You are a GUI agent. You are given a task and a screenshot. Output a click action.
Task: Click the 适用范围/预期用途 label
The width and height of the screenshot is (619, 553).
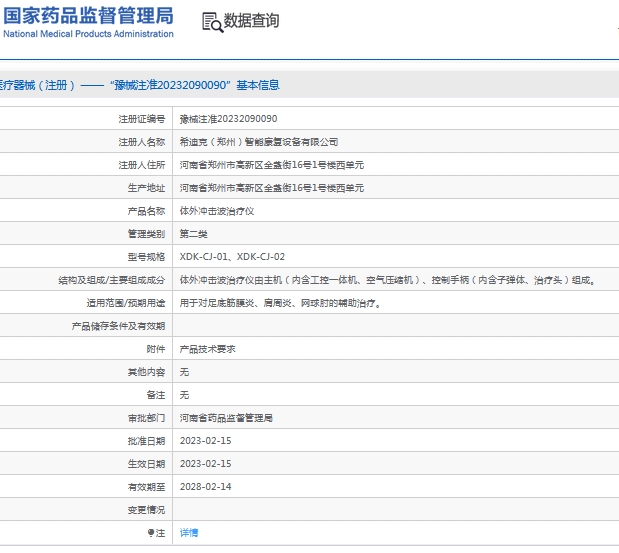pyautogui.click(x=126, y=303)
